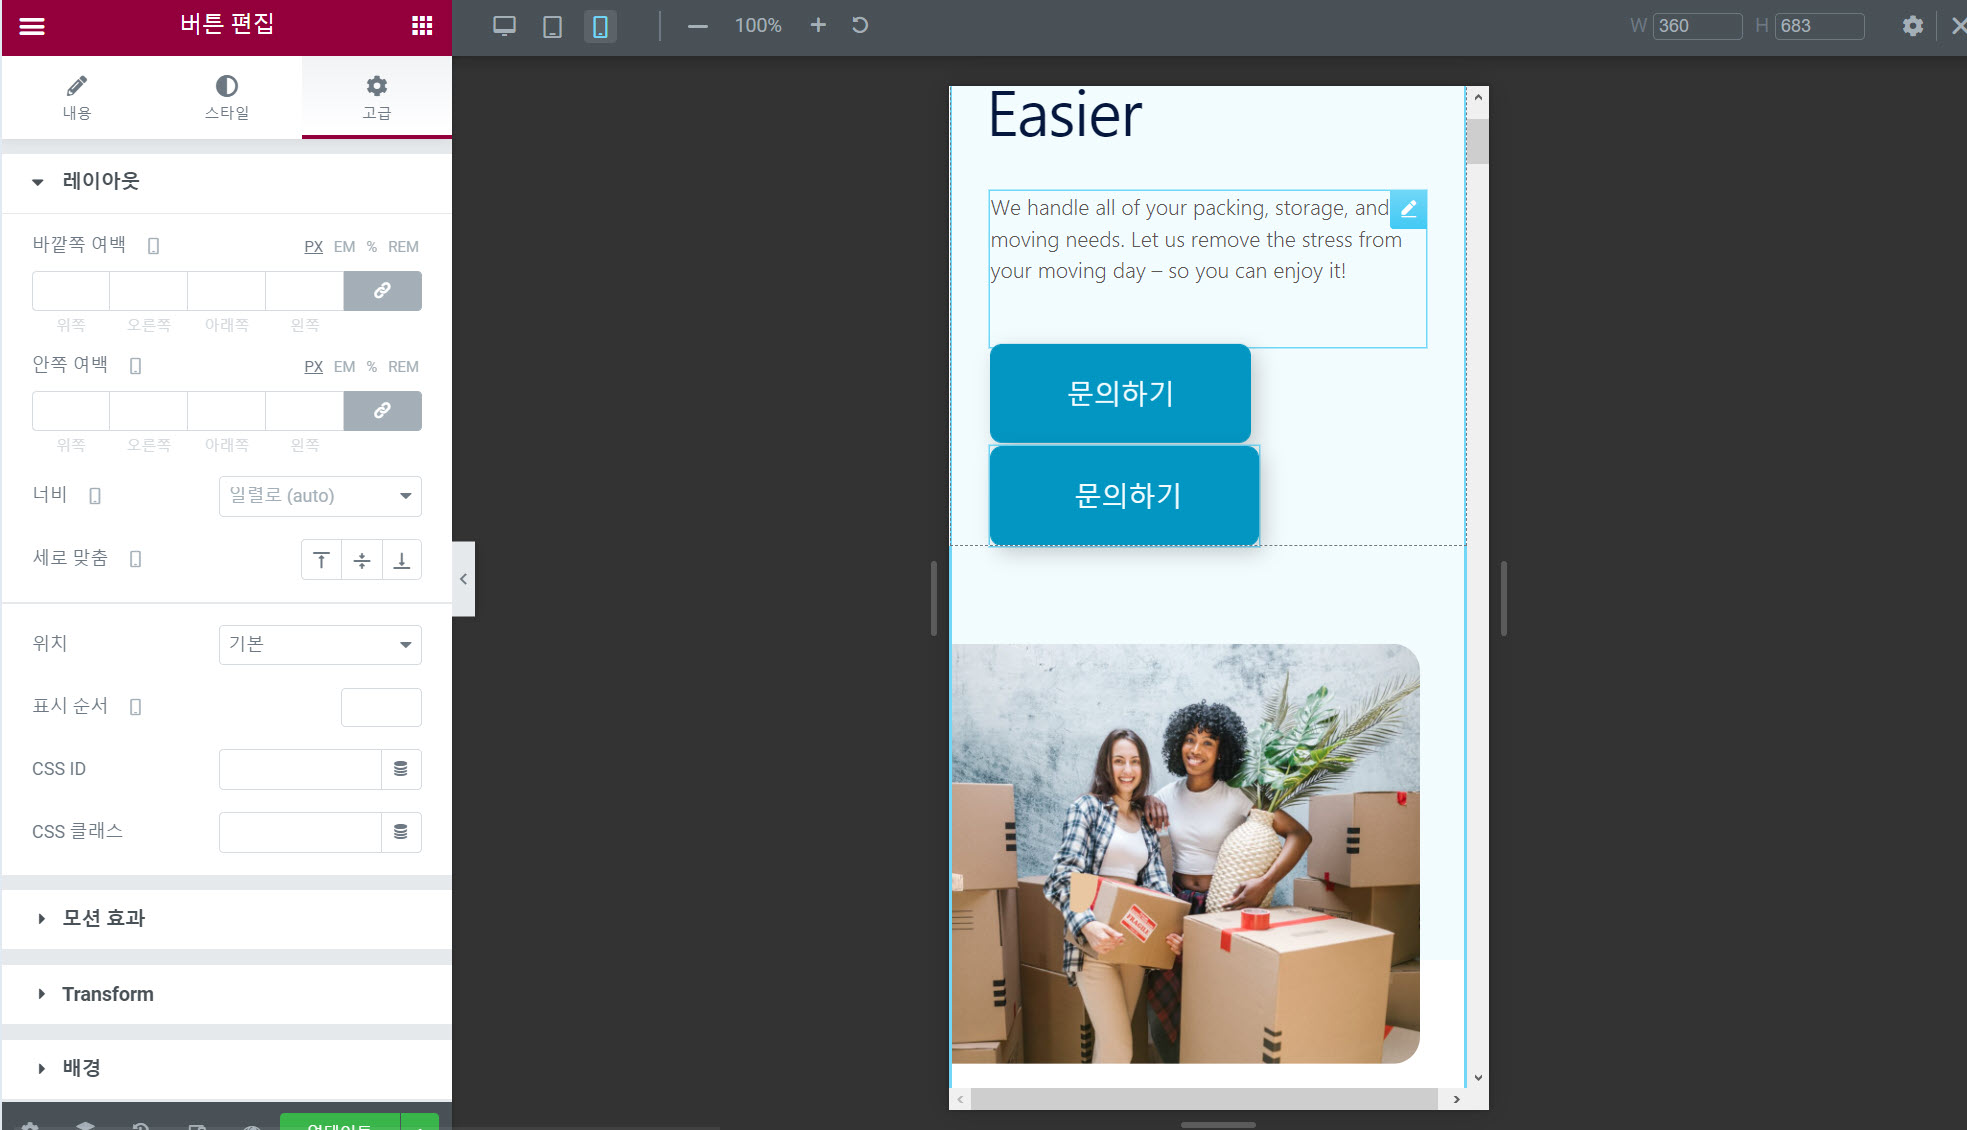Switch to tablet preview mode
Screen dimensions: 1967x1130
552,26
